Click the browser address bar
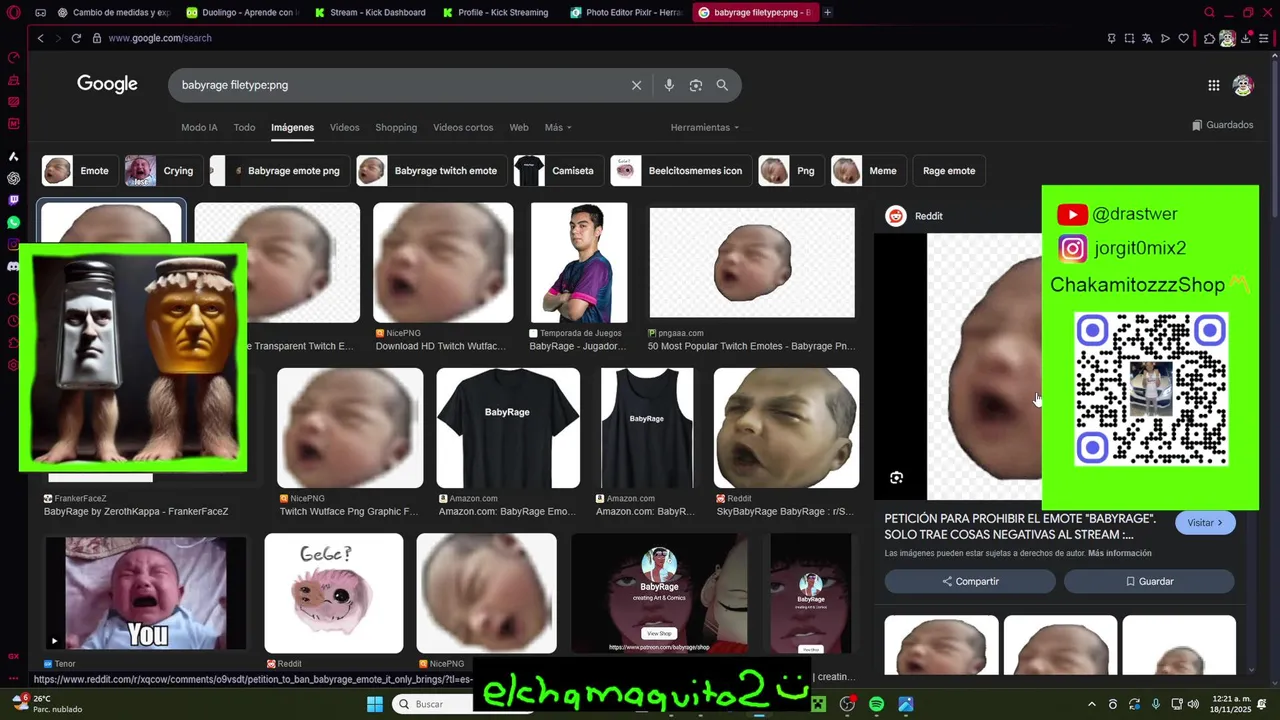The height and width of the screenshot is (720, 1280). 600,38
